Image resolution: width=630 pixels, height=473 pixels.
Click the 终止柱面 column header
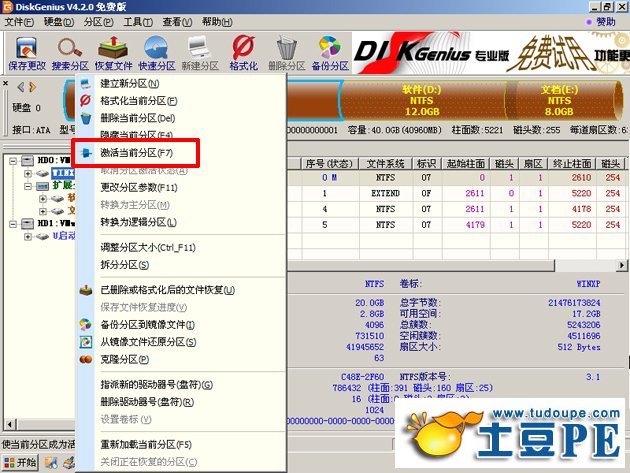[x=572, y=164]
